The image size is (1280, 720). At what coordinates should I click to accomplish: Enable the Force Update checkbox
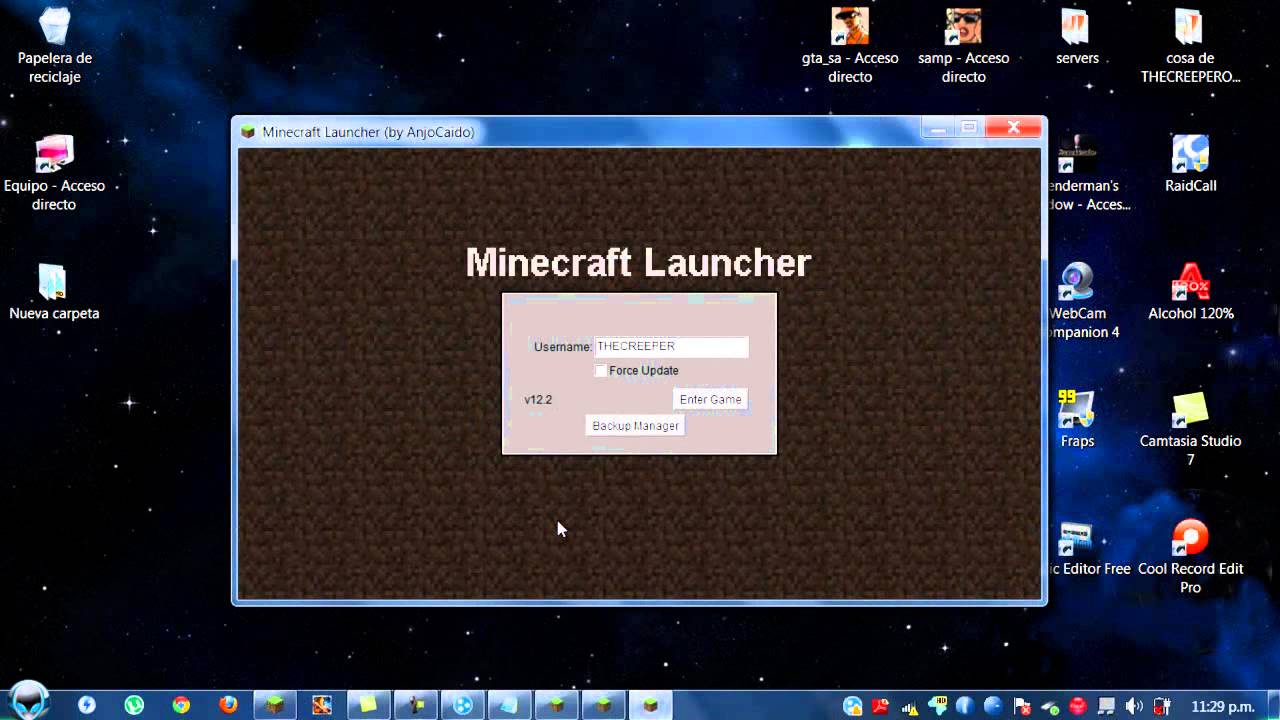click(x=600, y=371)
